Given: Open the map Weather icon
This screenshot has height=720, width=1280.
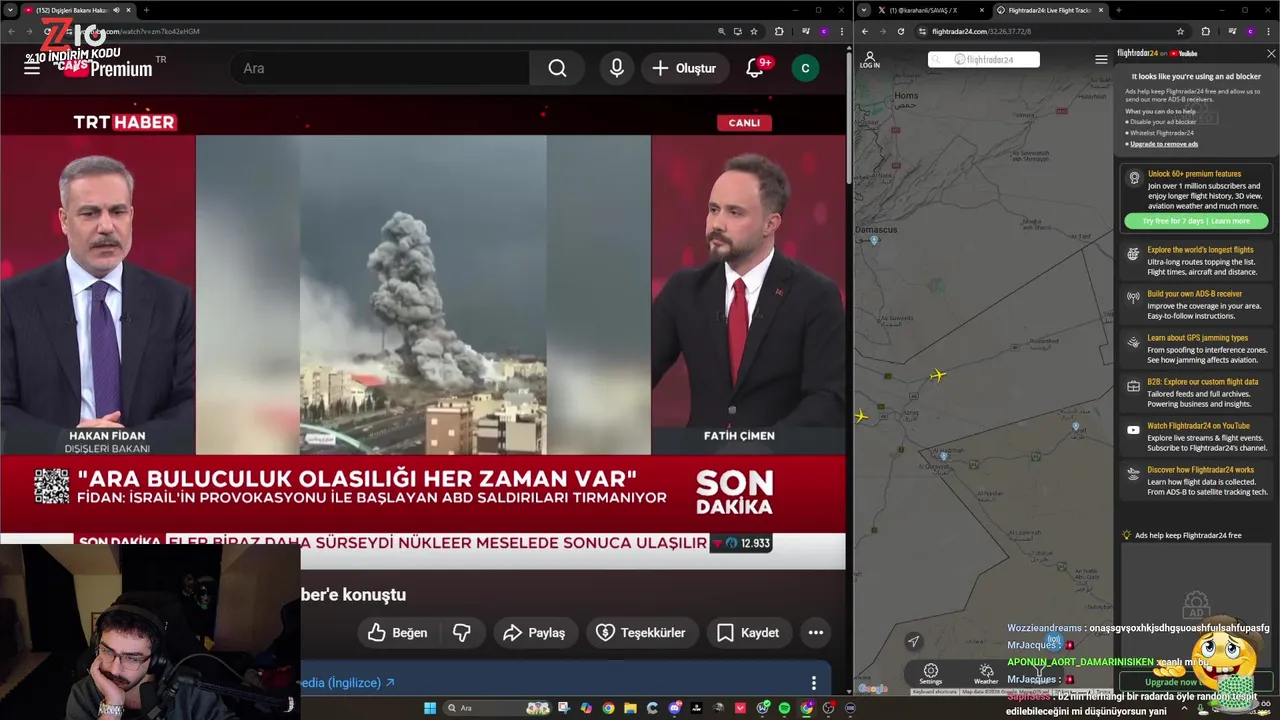Looking at the screenshot, I should [x=986, y=674].
